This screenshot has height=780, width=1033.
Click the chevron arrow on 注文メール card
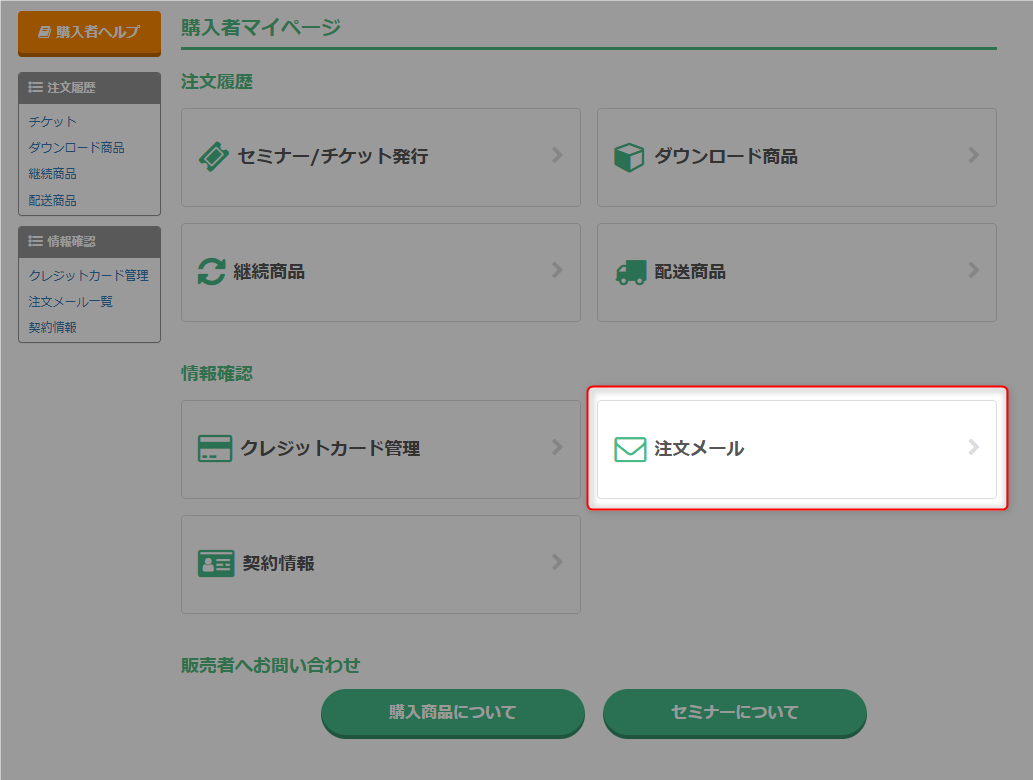point(973,448)
